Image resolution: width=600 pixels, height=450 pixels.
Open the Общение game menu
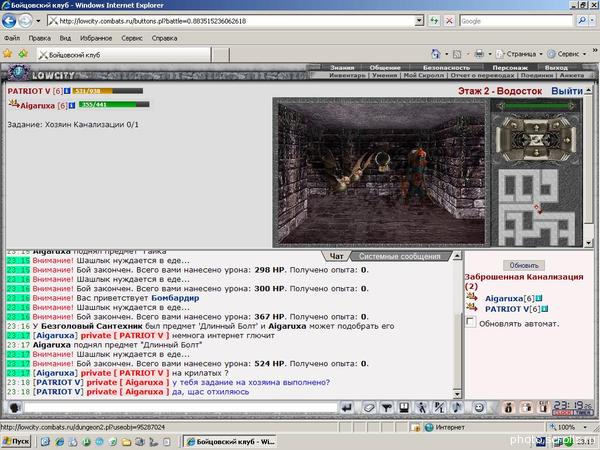tap(385, 67)
